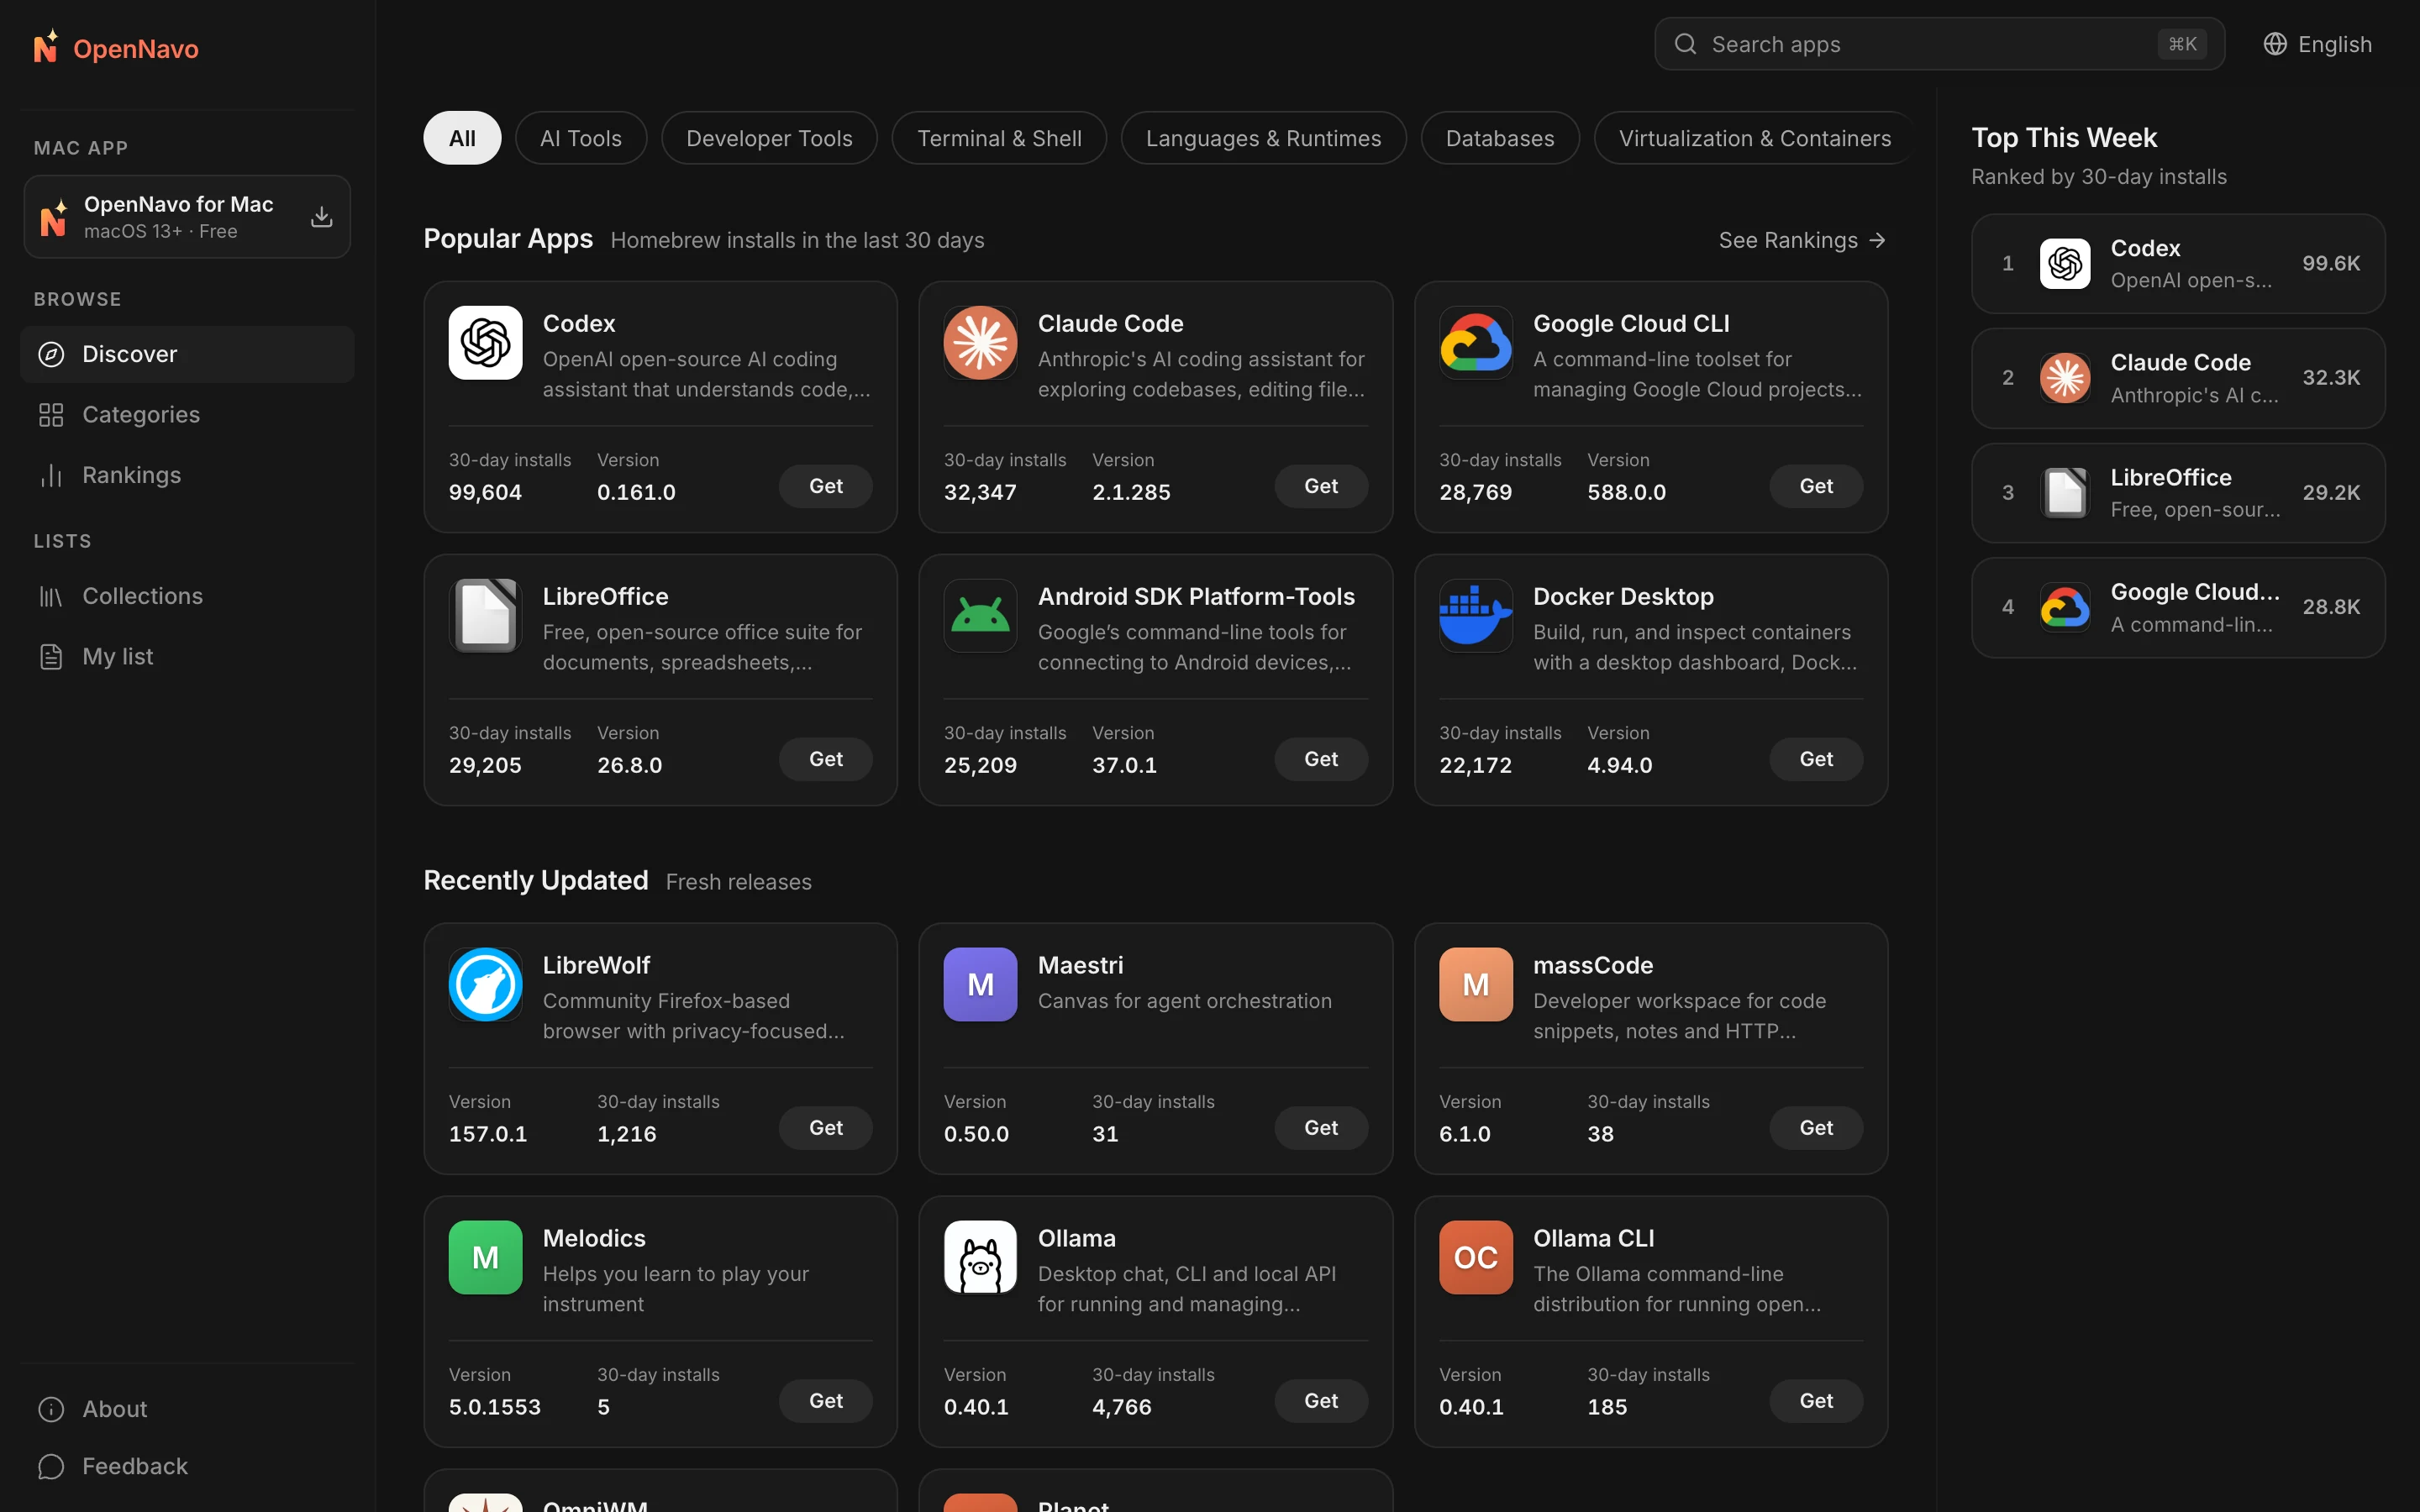Screen dimensions: 2420x1512
Task: Open the English language selector
Action: [x=2317, y=44]
